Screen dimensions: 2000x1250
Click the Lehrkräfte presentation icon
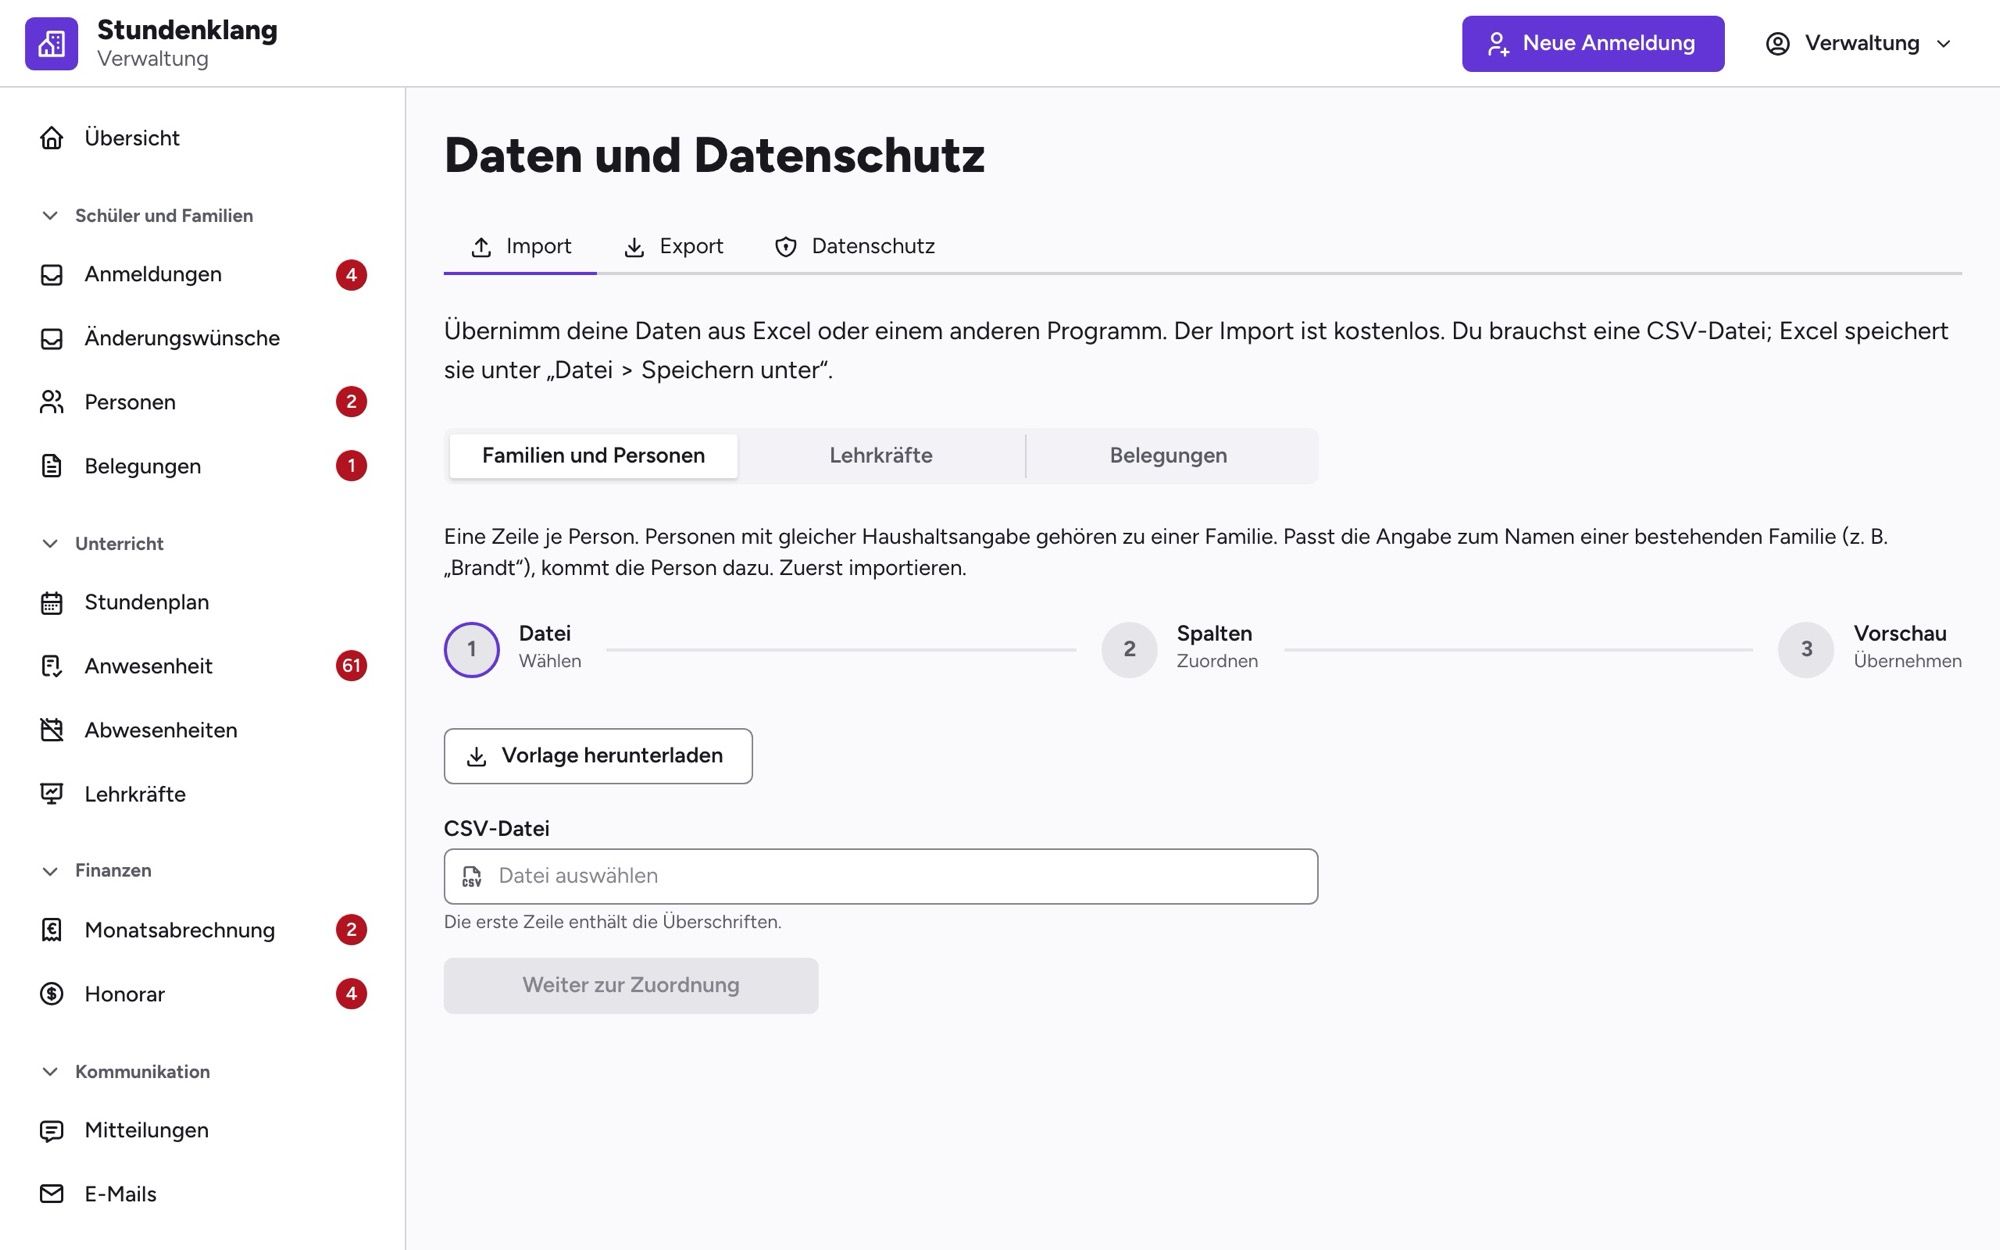51,794
